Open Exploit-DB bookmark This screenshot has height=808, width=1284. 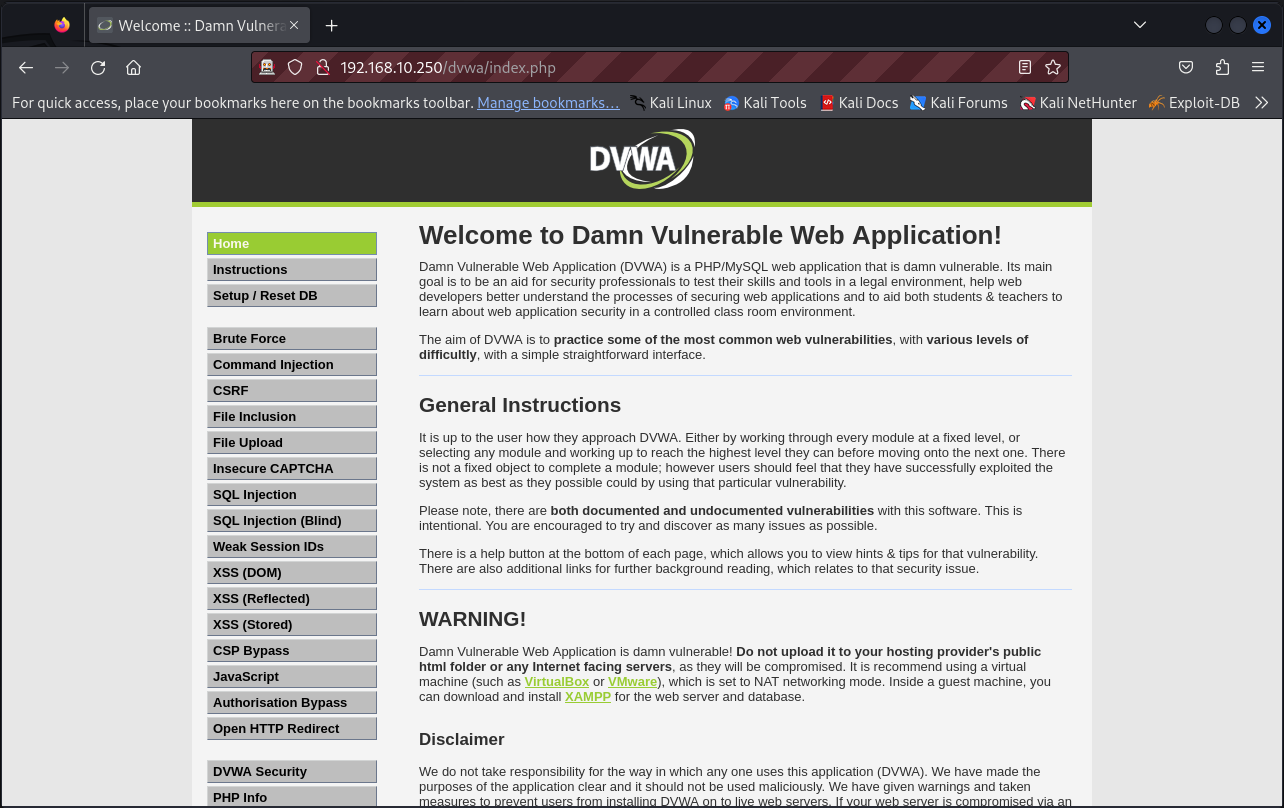(1194, 102)
